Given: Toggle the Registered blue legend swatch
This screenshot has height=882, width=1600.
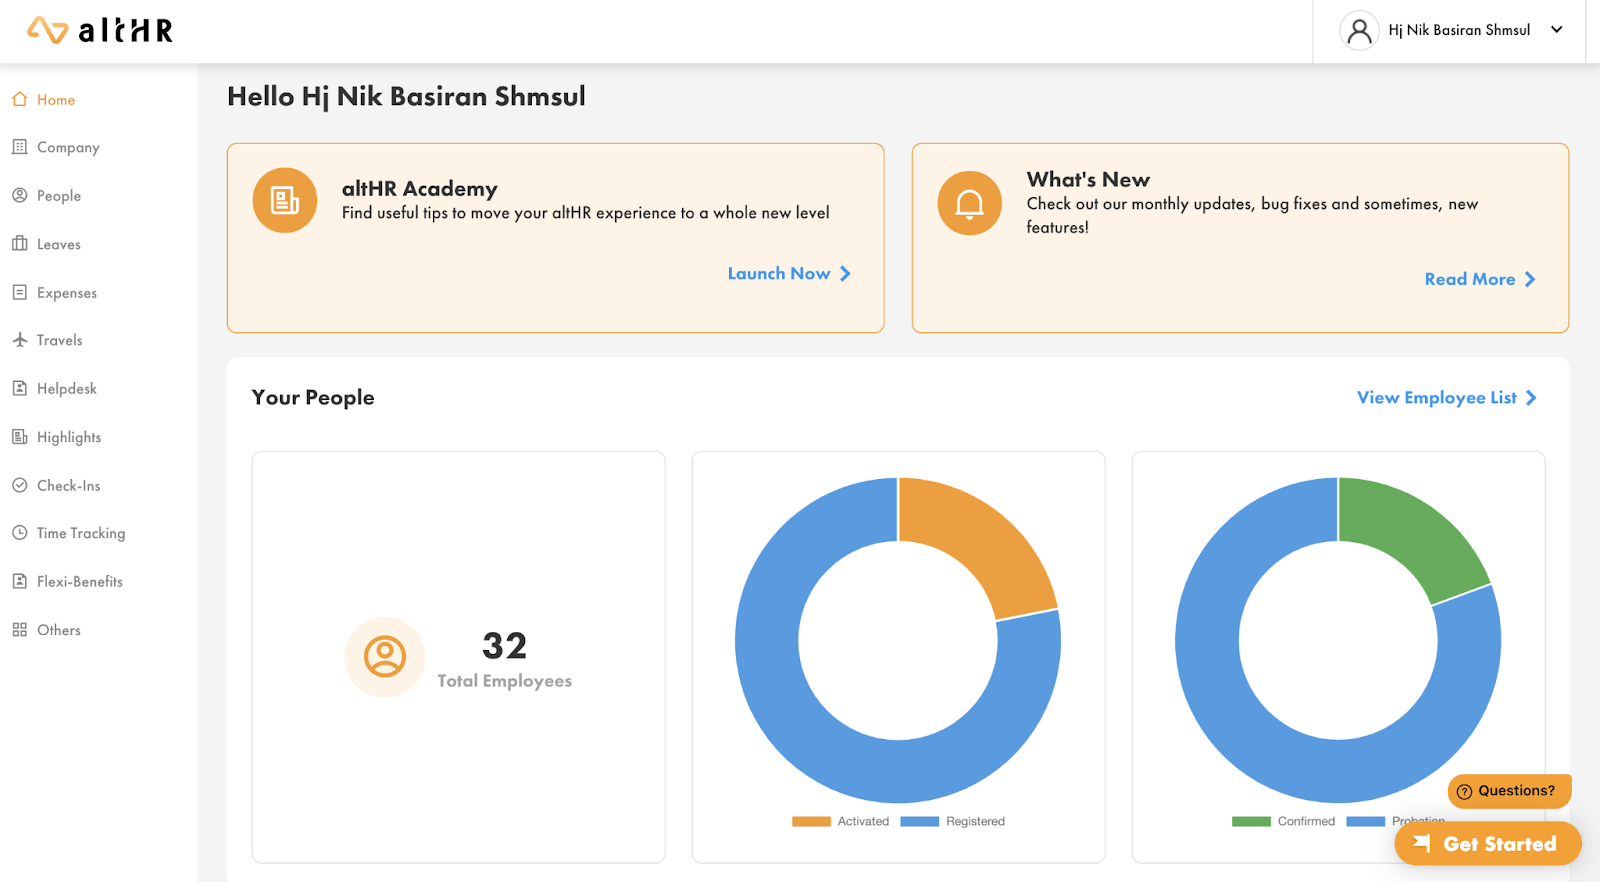Looking at the screenshot, I should point(919,821).
